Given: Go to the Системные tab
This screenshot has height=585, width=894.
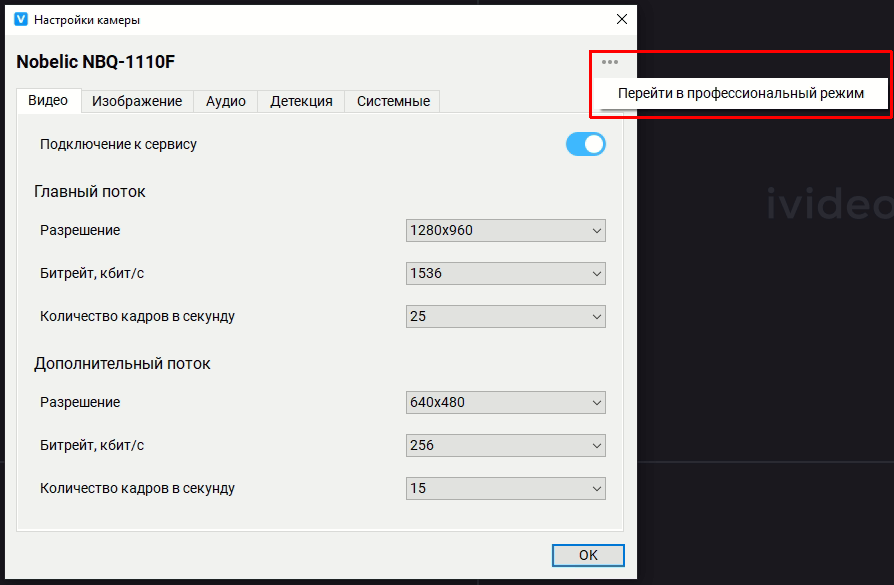Looking at the screenshot, I should click(393, 101).
